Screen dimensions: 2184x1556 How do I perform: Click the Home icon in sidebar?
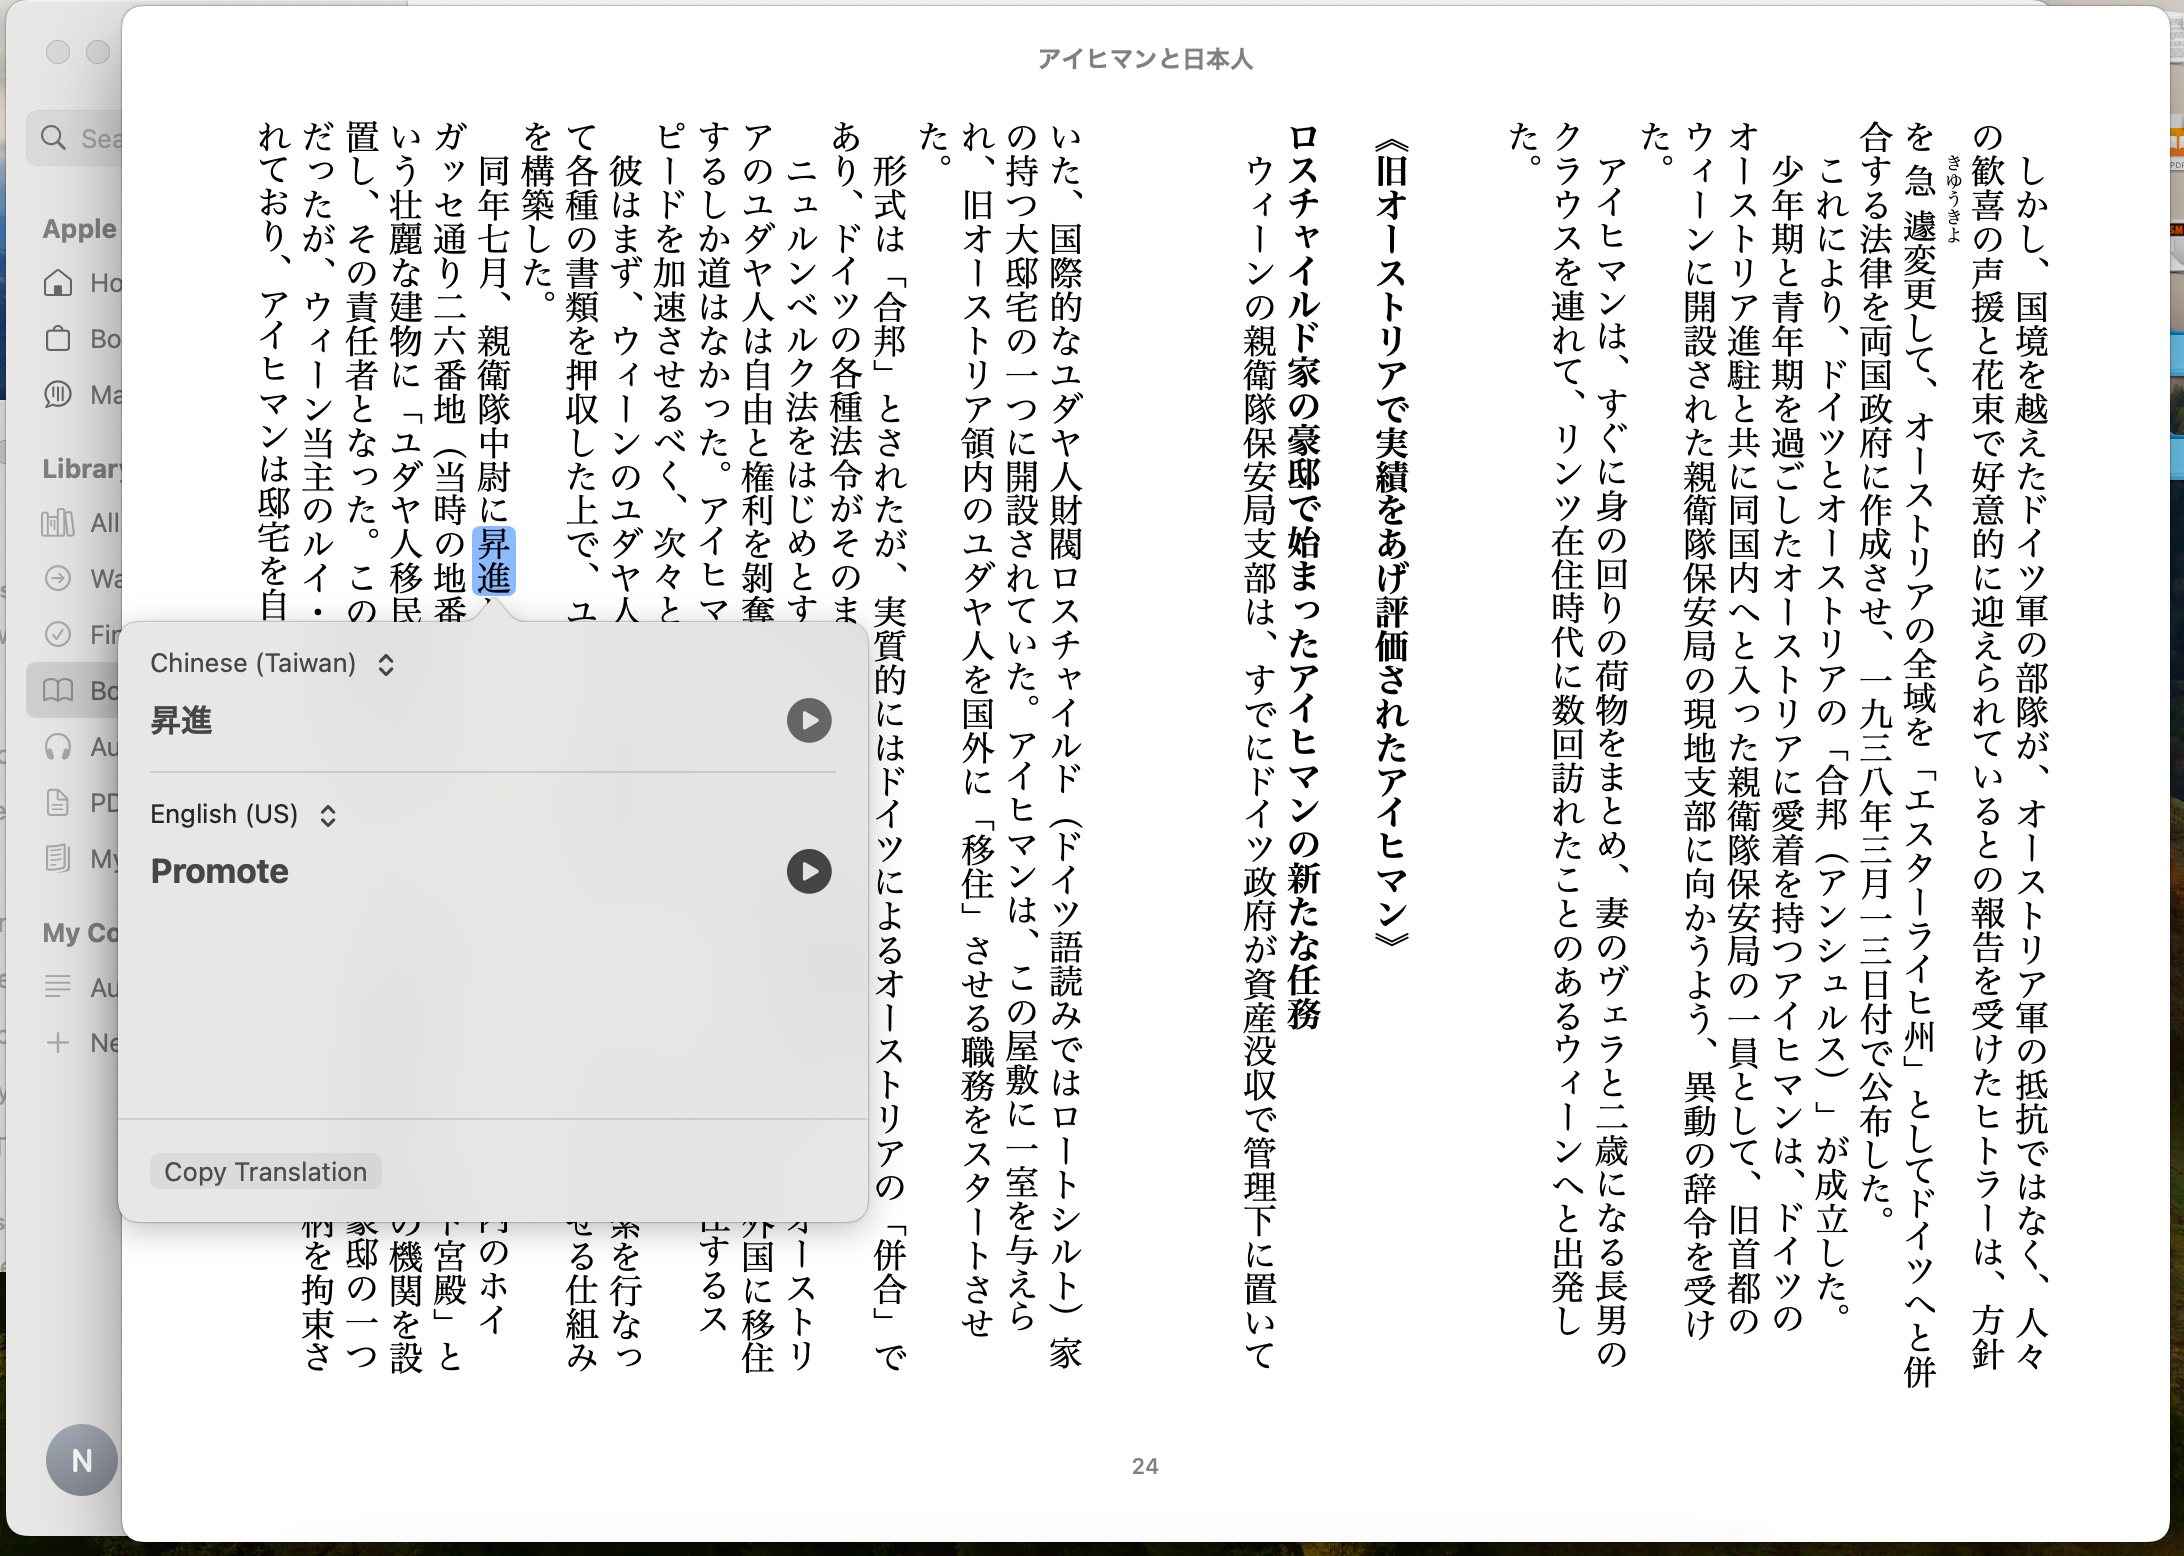coord(58,283)
